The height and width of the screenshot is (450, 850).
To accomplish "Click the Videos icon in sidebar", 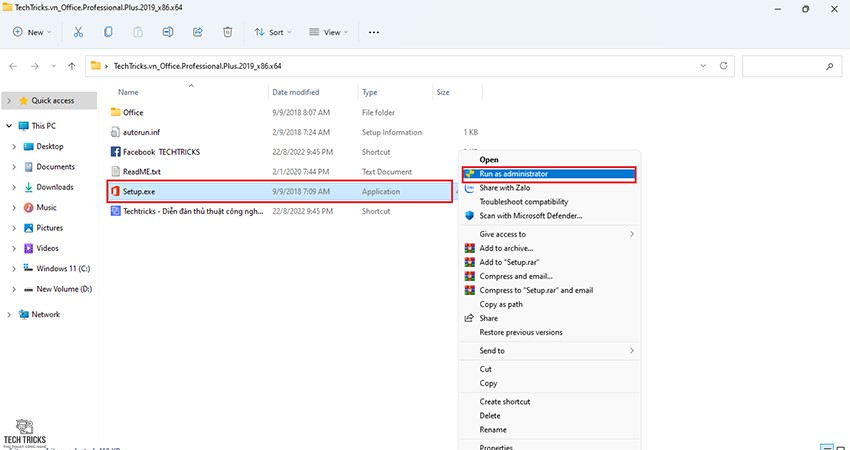I will [28, 248].
